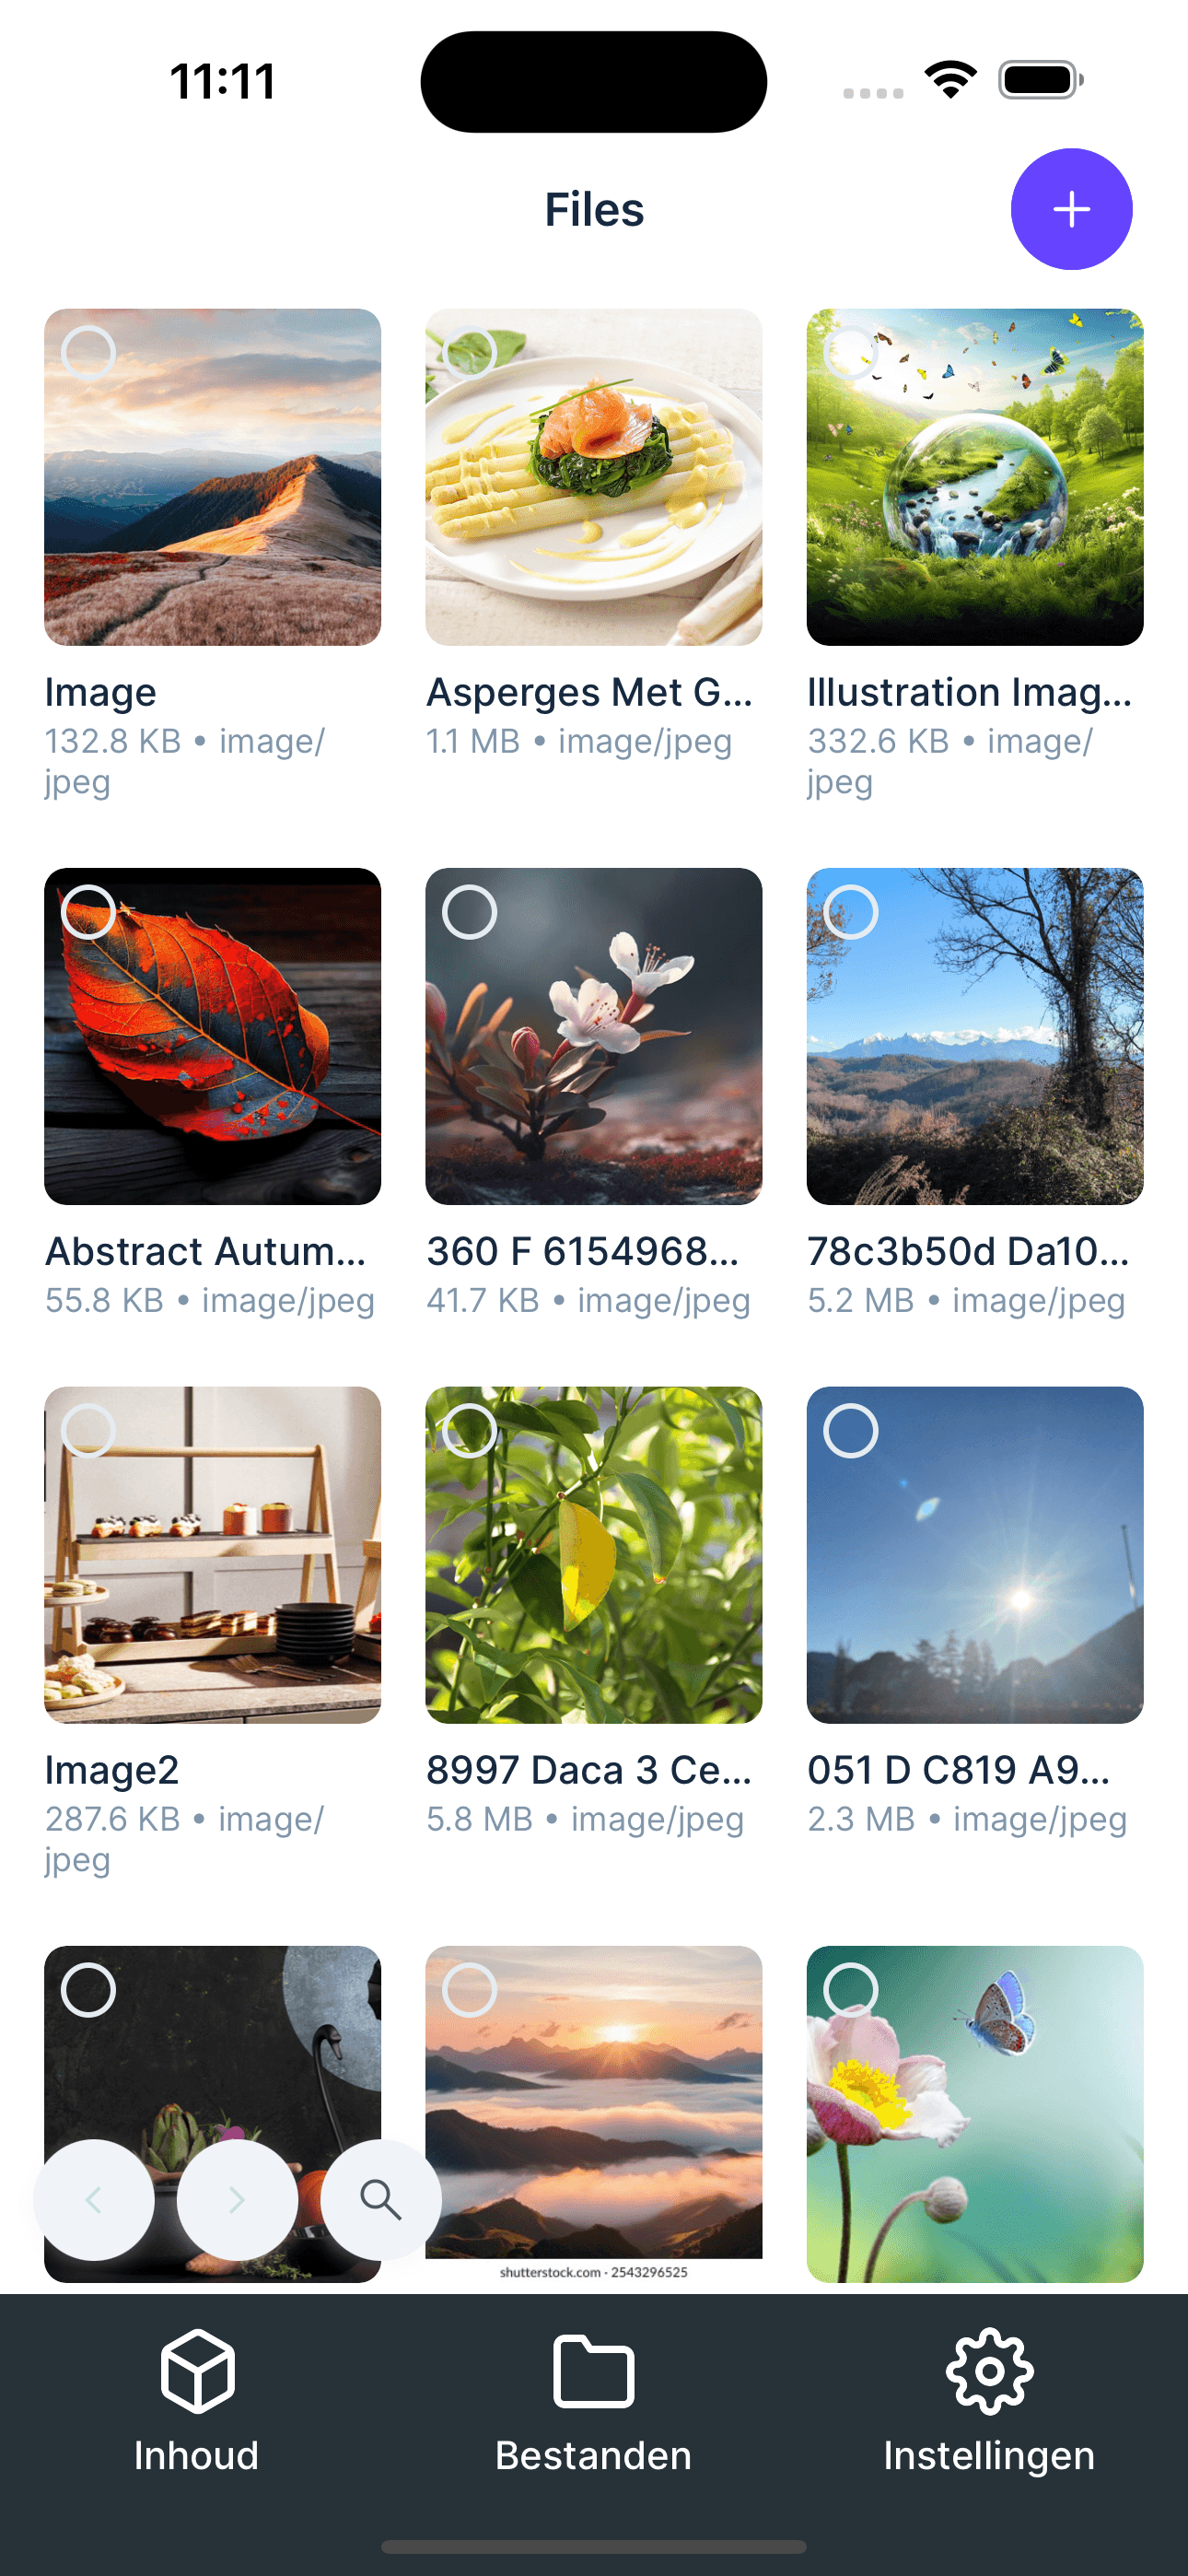Toggle selection circle on Asperges Met G... image

pos(470,353)
